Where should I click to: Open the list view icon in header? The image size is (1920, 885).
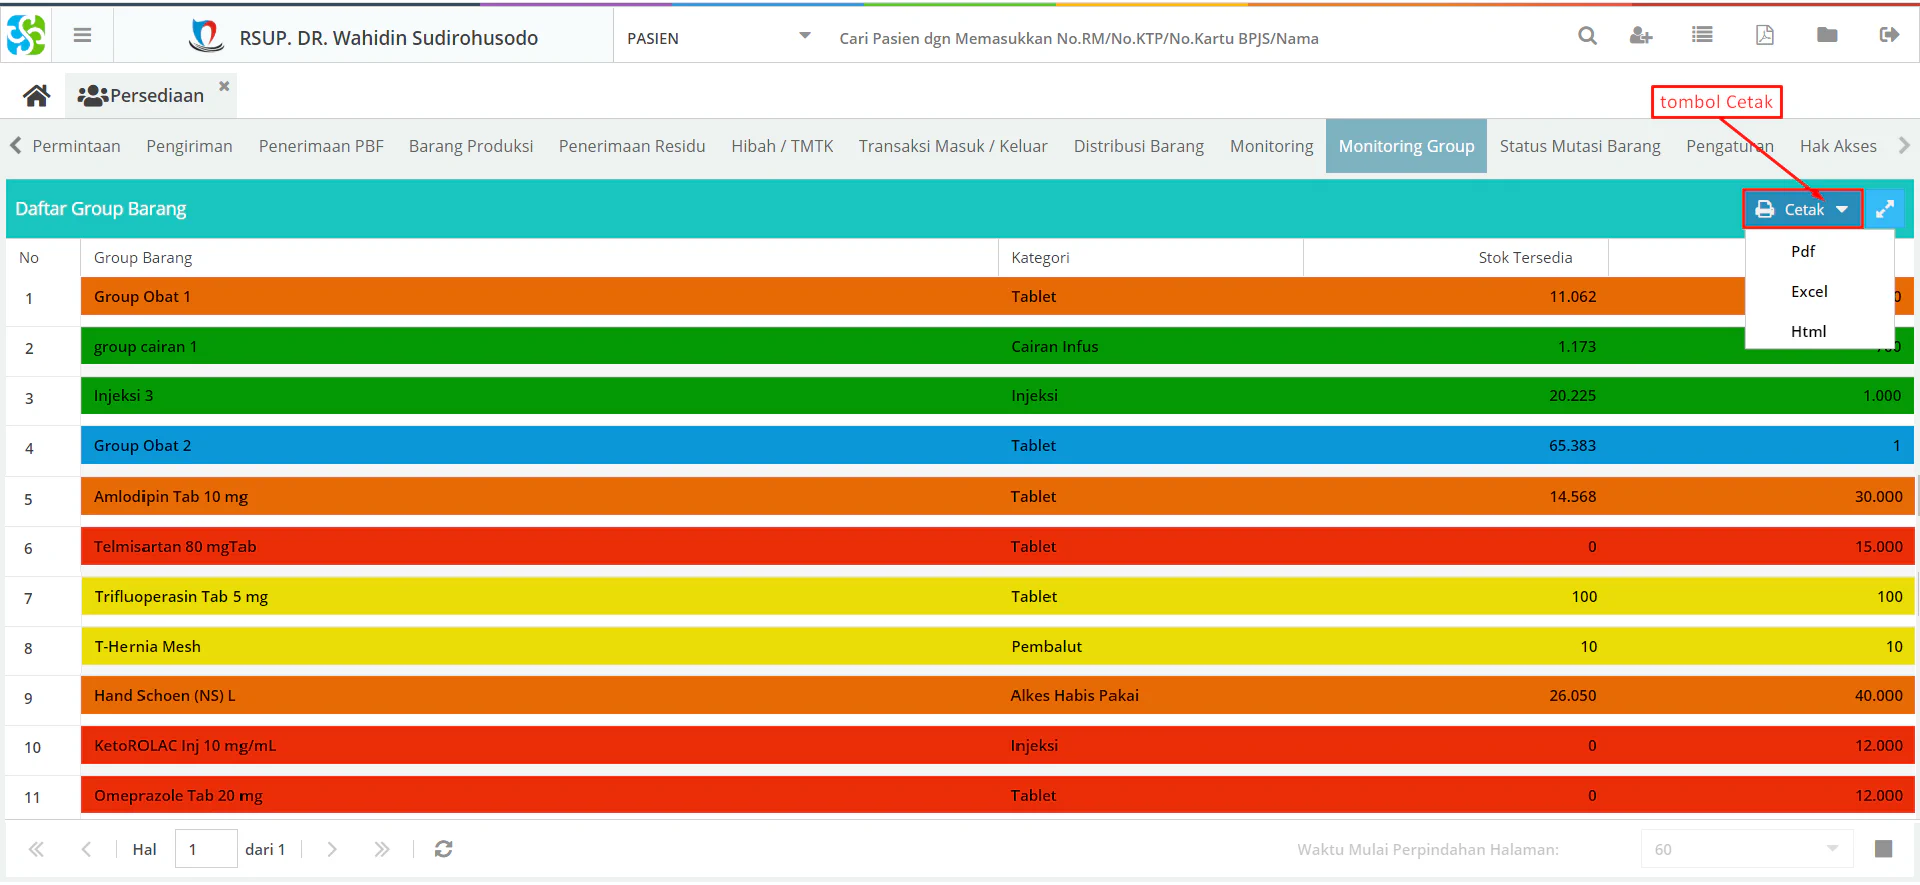click(1702, 36)
